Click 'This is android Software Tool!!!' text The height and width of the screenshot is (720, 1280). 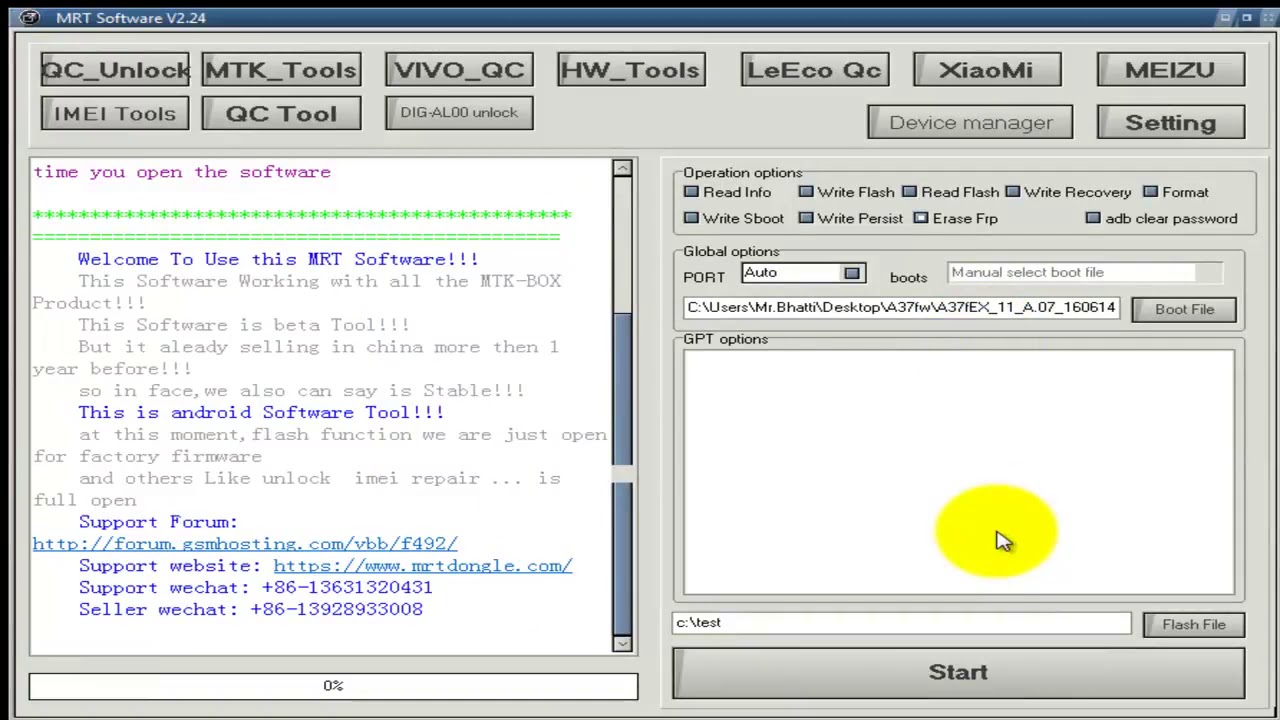pos(261,412)
